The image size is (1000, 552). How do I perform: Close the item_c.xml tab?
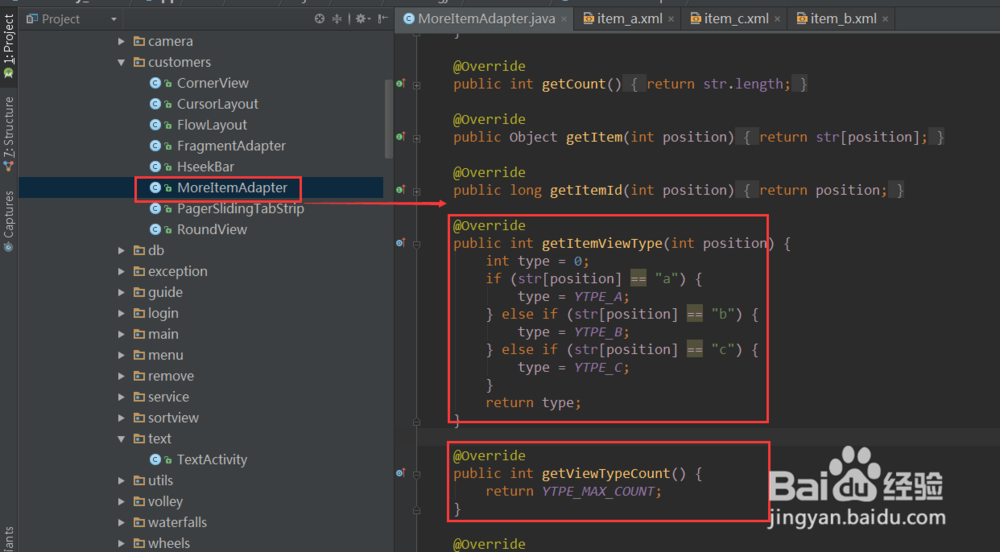(777, 19)
